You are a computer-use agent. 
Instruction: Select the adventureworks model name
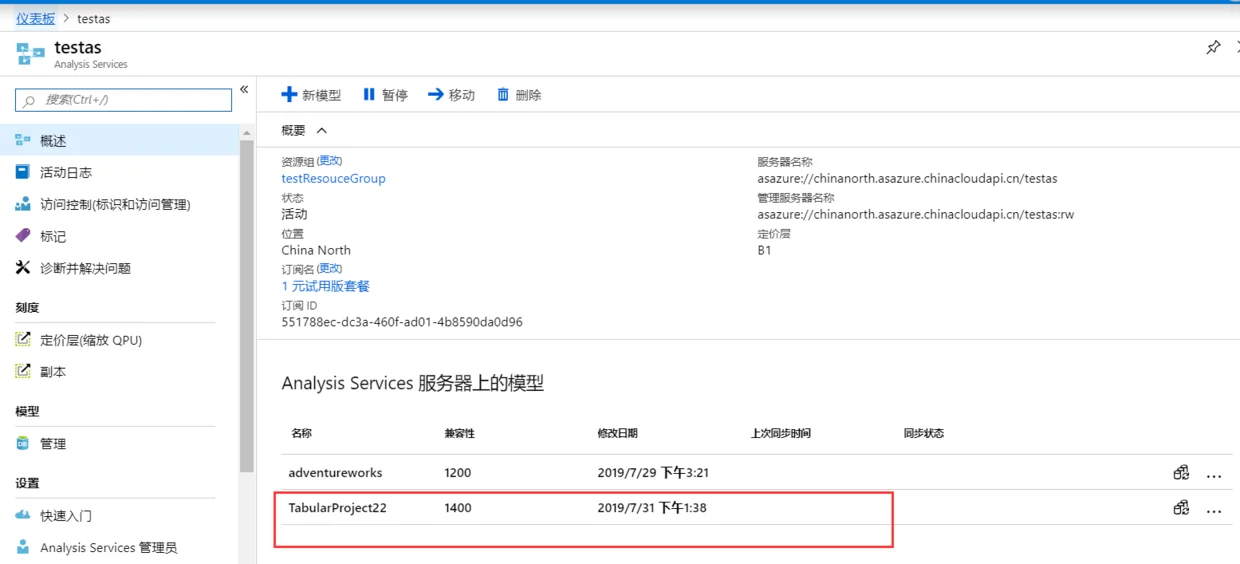(x=335, y=472)
